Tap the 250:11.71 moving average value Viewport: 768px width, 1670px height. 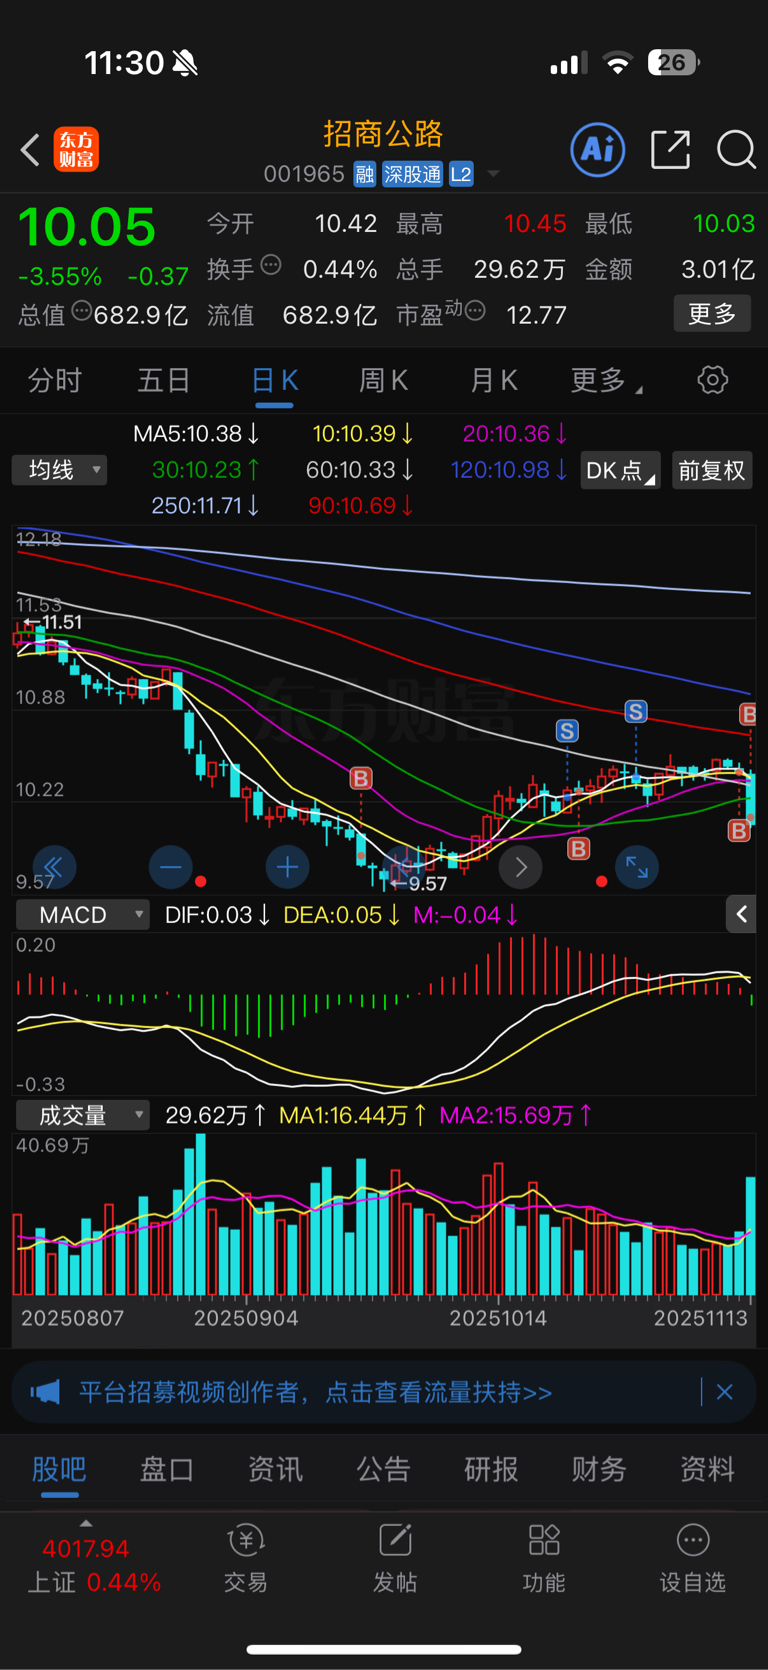click(x=205, y=506)
